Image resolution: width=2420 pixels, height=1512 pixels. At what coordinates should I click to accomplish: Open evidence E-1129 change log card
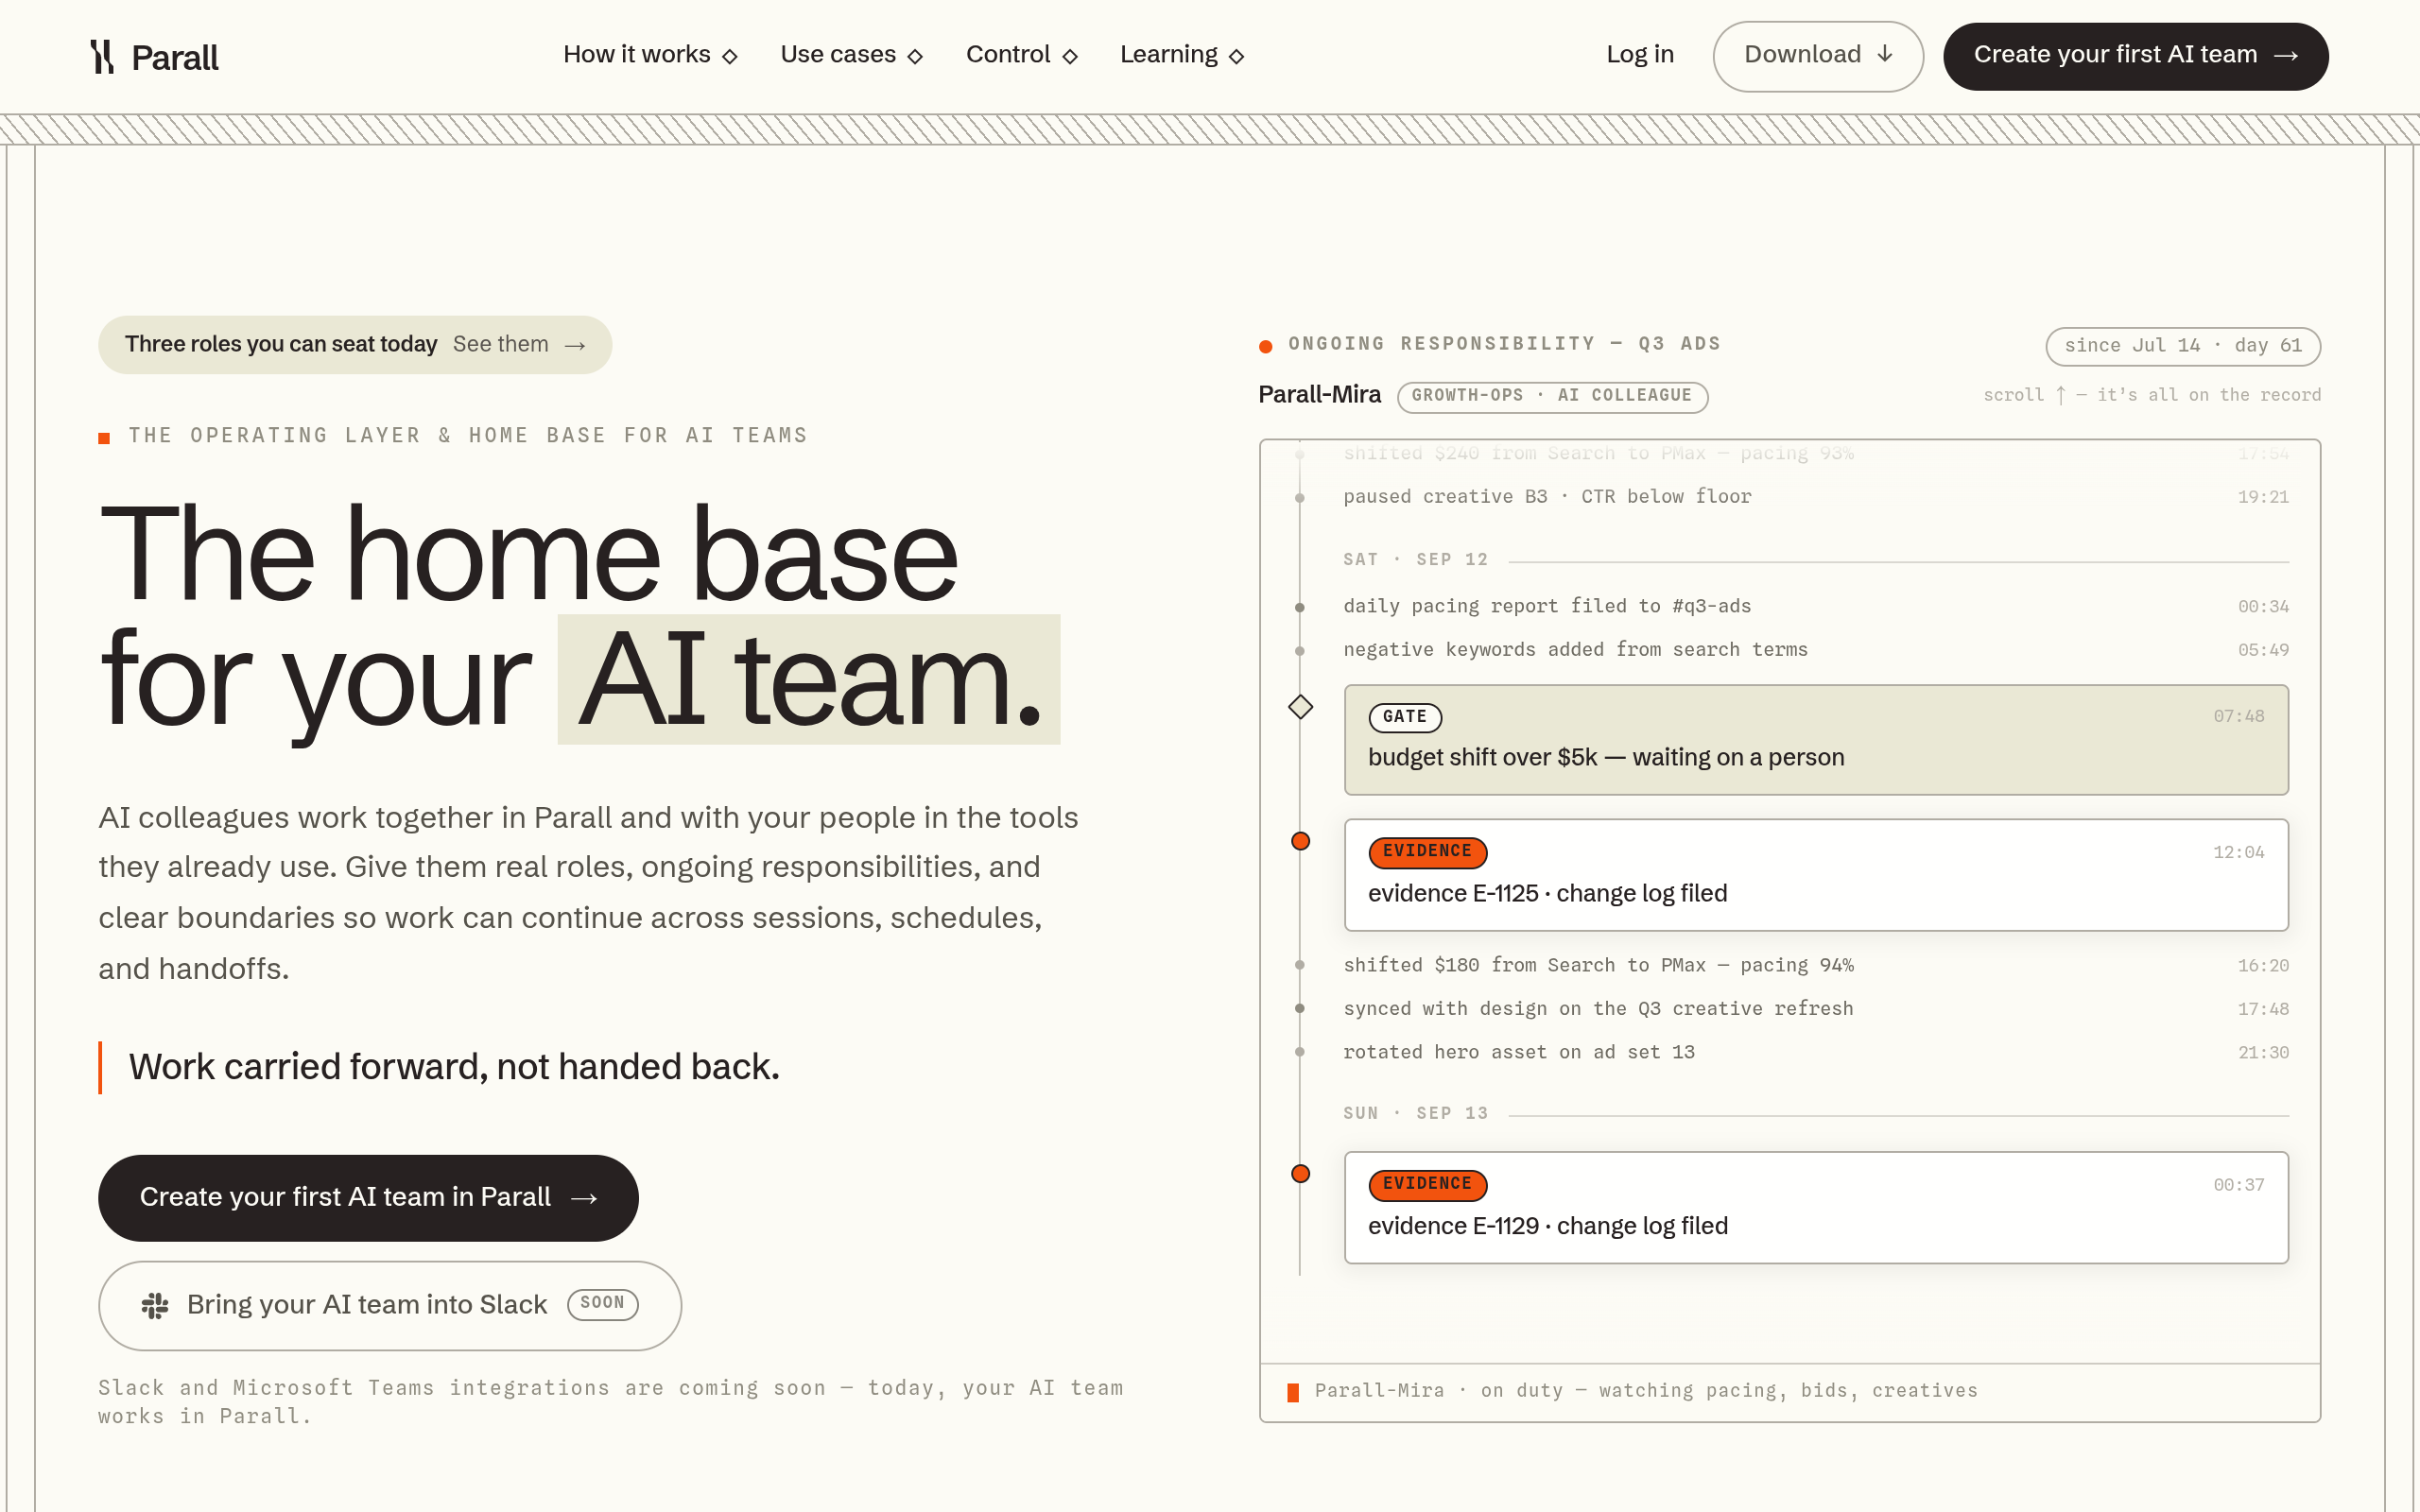pyautogui.click(x=1816, y=1208)
